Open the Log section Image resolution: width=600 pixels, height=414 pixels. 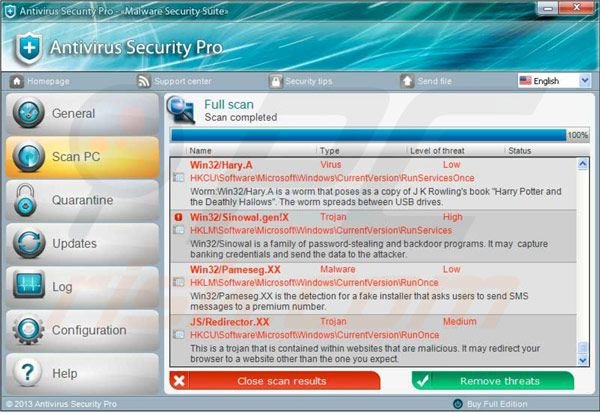click(x=82, y=287)
